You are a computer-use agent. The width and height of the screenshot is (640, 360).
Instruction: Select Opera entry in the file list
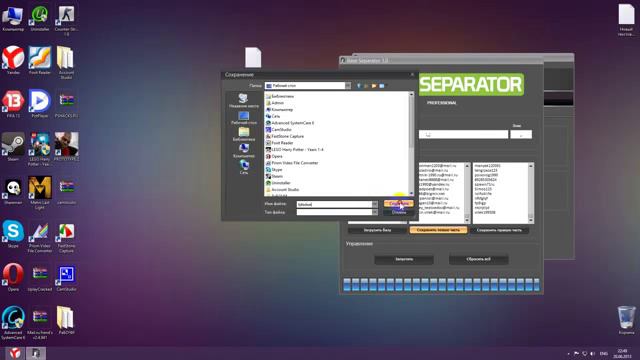pyautogui.click(x=274, y=156)
